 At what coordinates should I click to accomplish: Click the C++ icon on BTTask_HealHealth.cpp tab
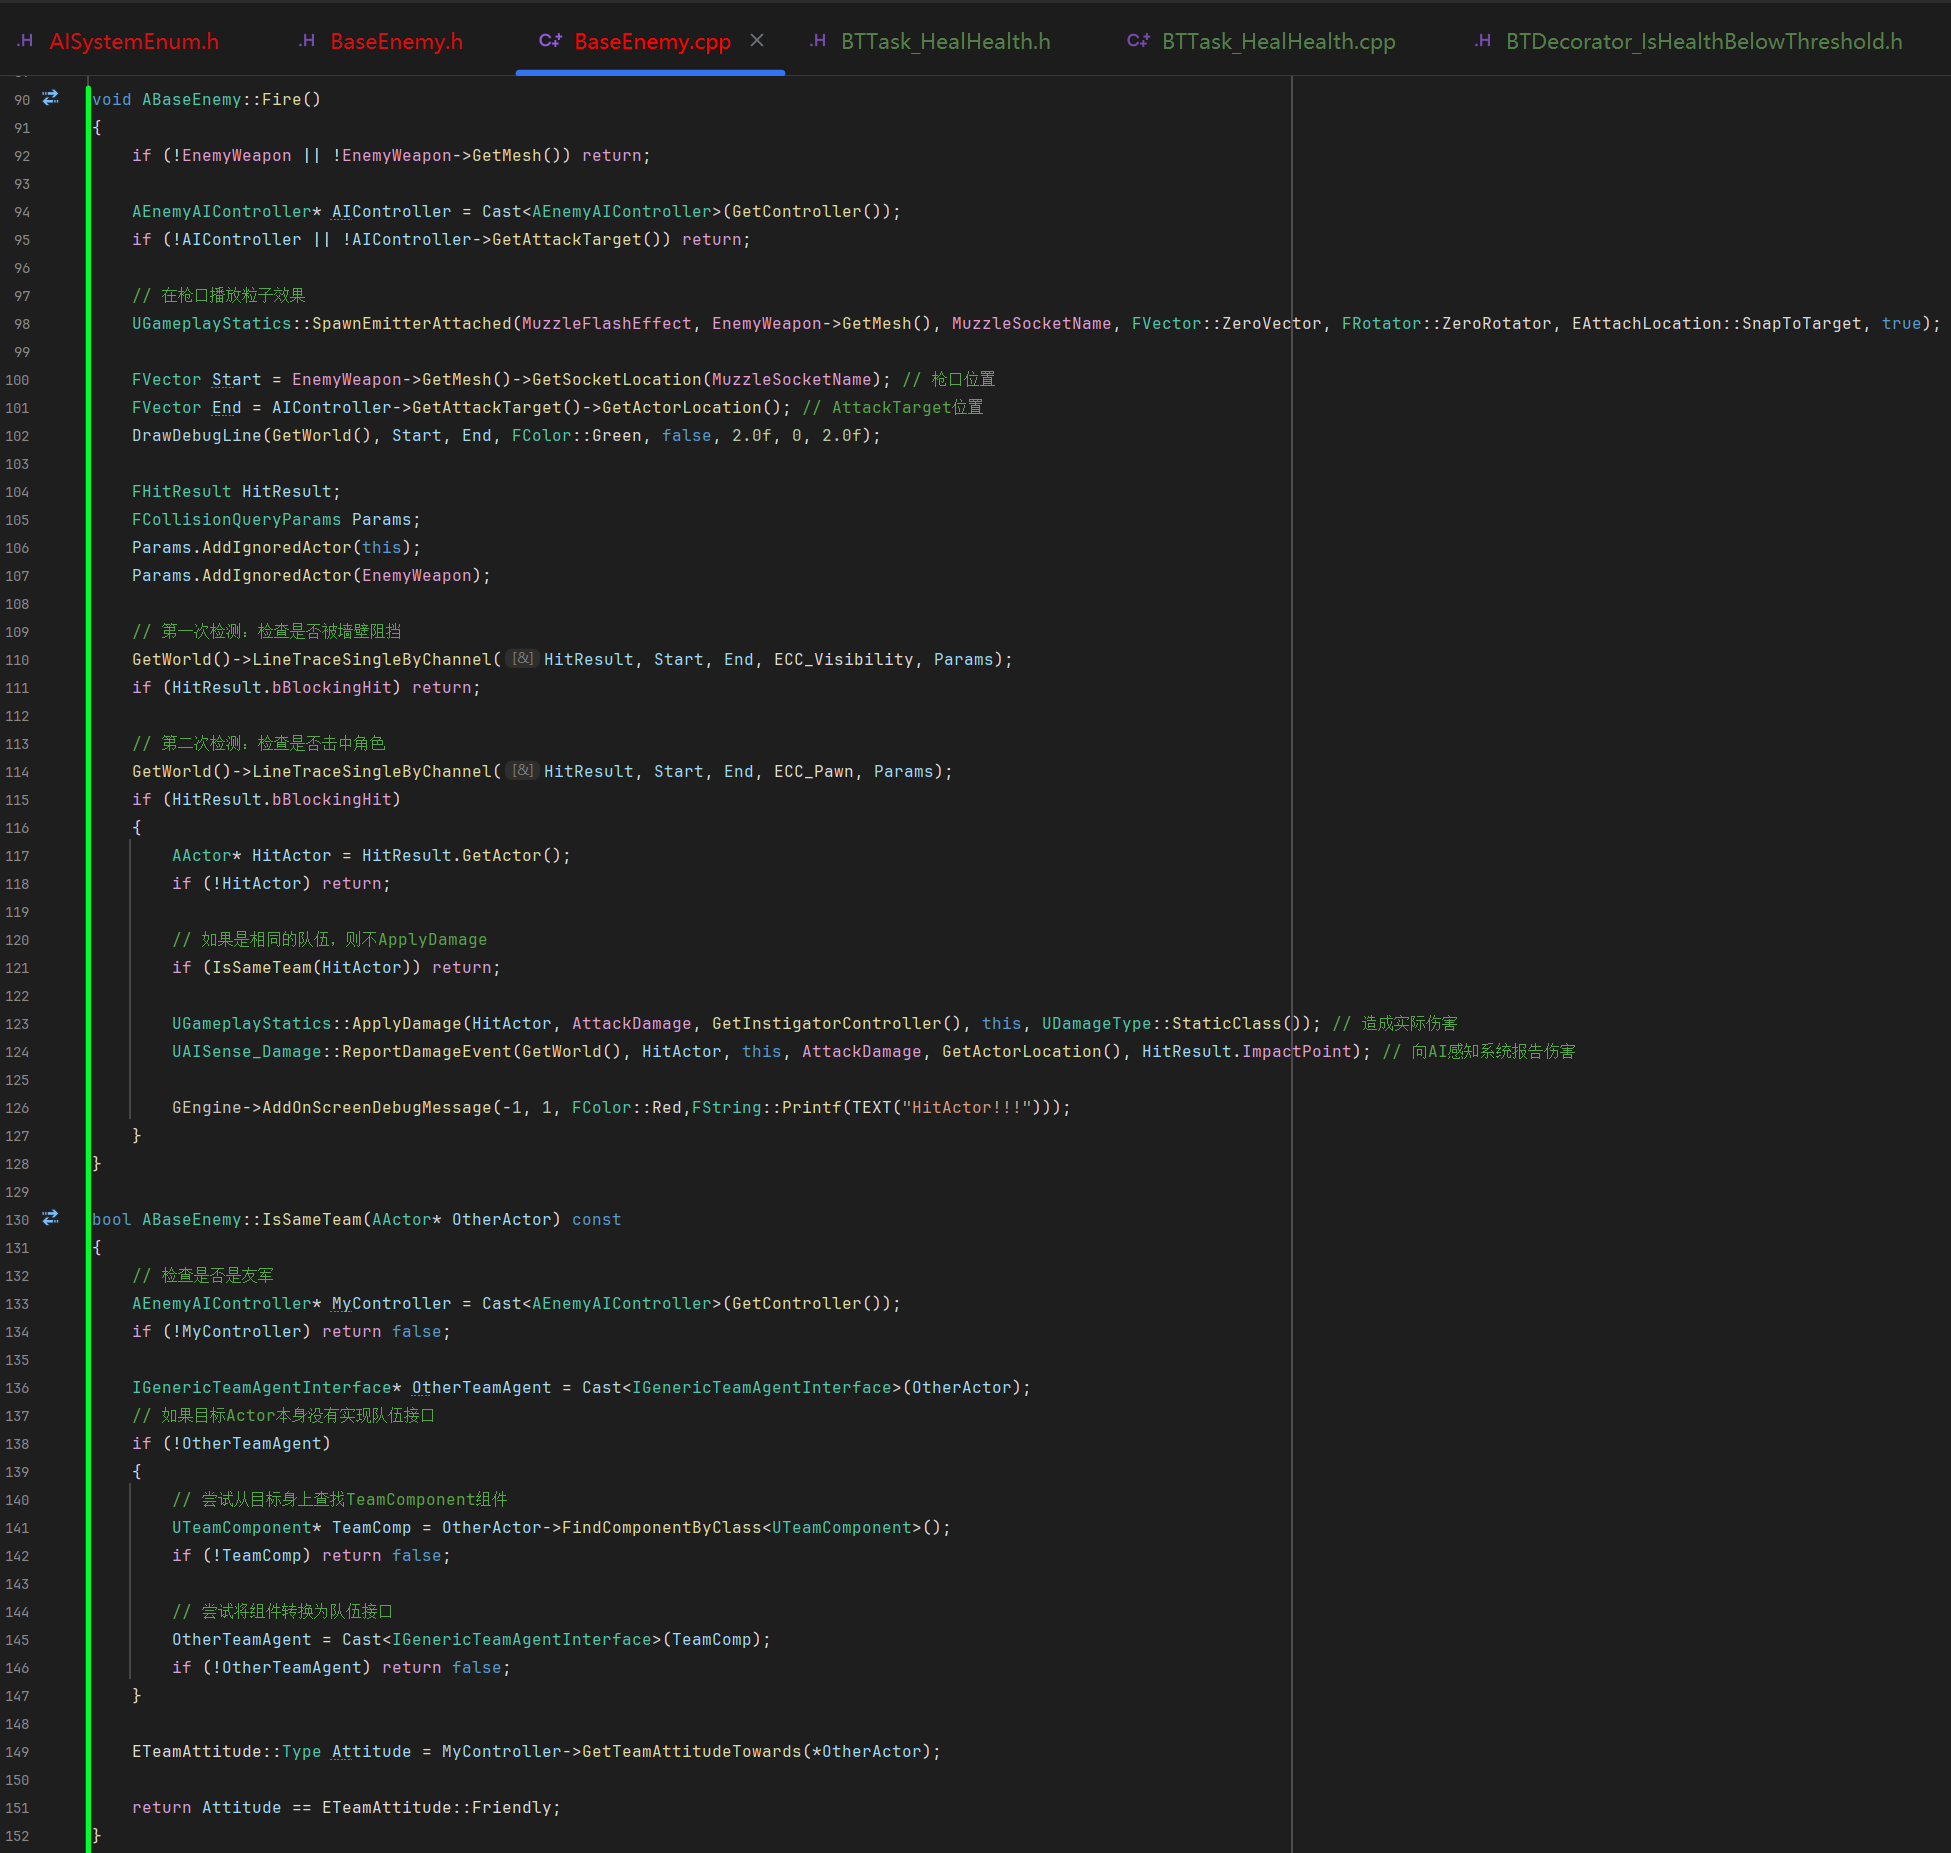1138,41
